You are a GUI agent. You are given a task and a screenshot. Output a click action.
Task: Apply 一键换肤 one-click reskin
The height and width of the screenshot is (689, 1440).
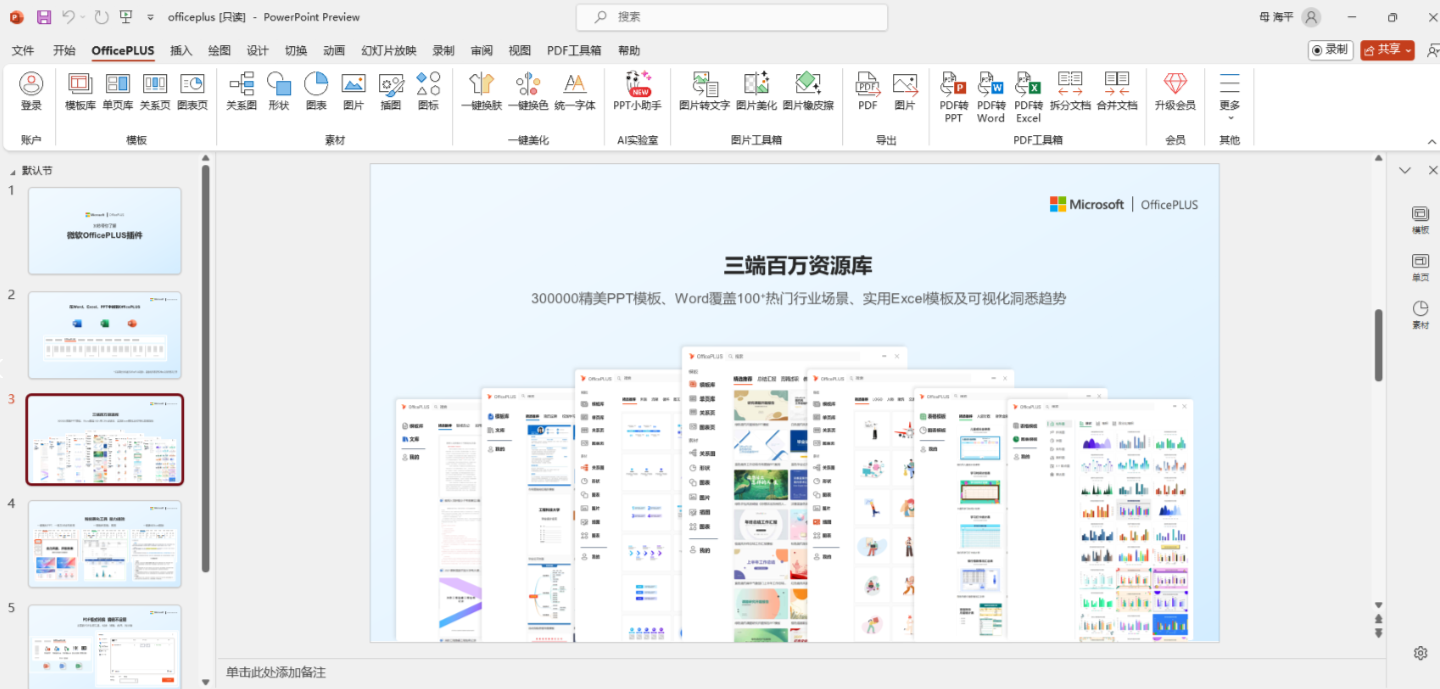pos(481,91)
